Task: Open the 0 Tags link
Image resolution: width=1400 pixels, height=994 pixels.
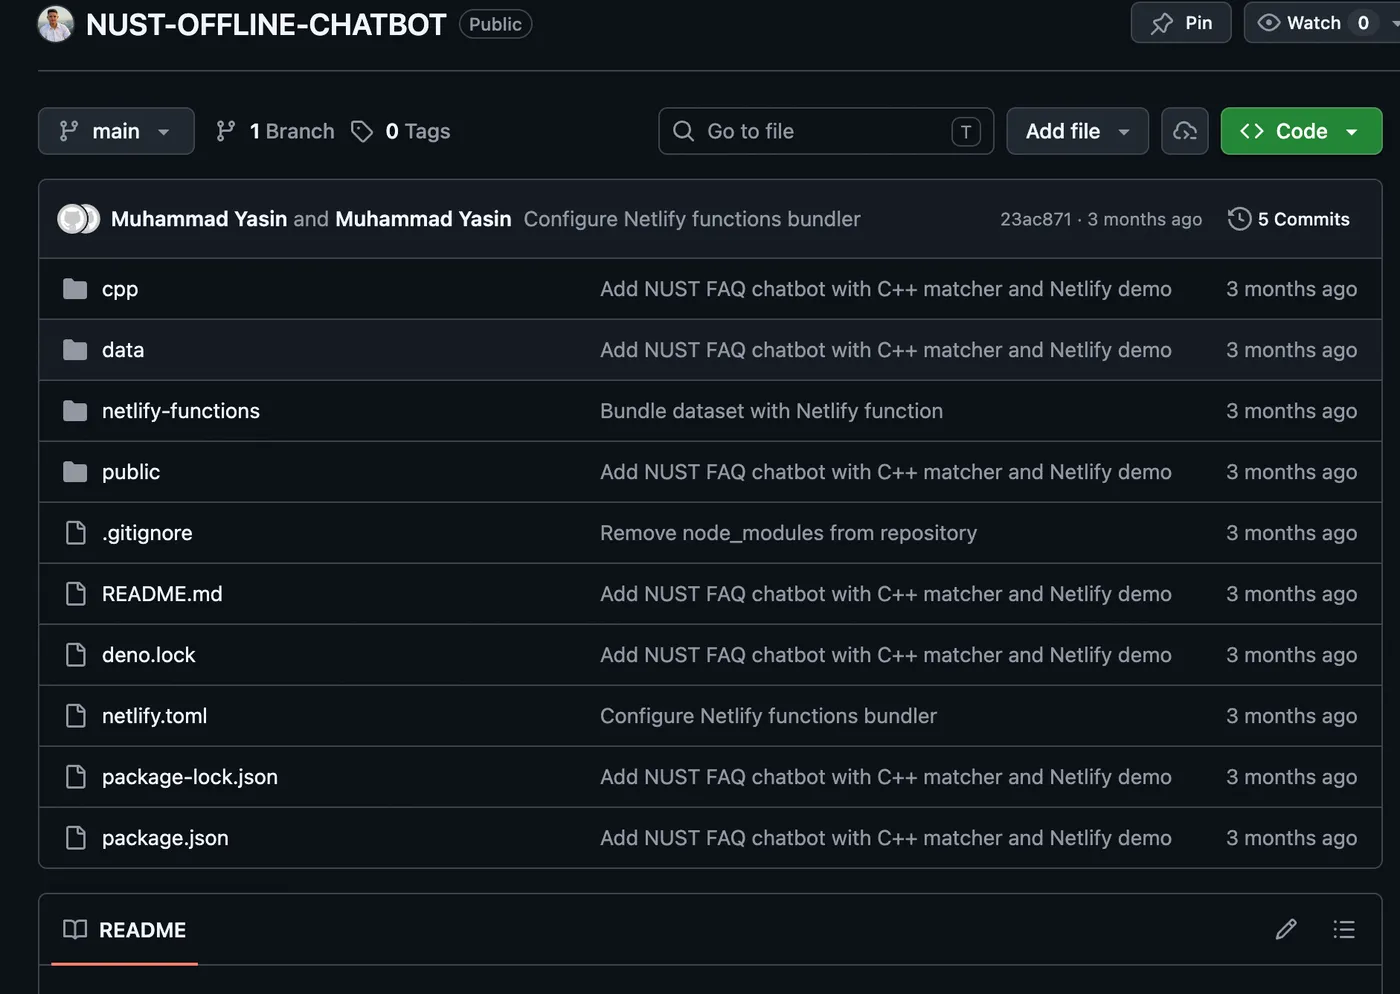Action: point(400,131)
